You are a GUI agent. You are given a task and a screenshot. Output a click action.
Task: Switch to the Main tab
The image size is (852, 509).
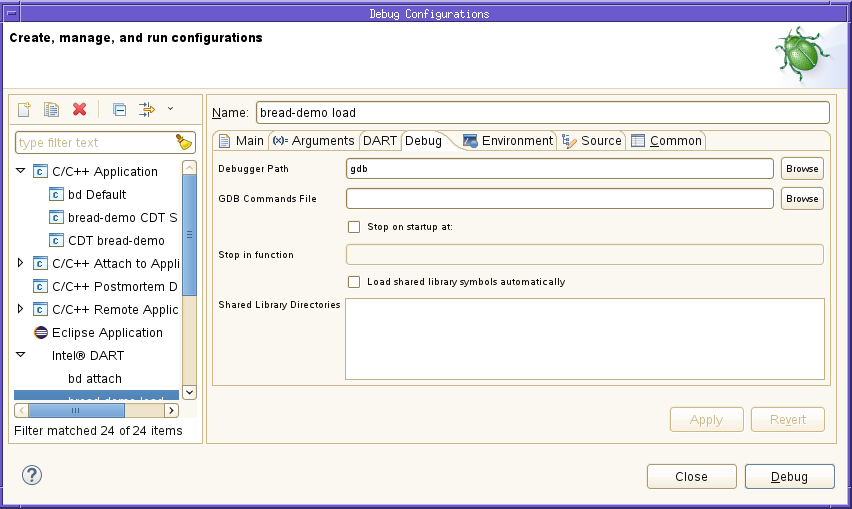click(241, 141)
